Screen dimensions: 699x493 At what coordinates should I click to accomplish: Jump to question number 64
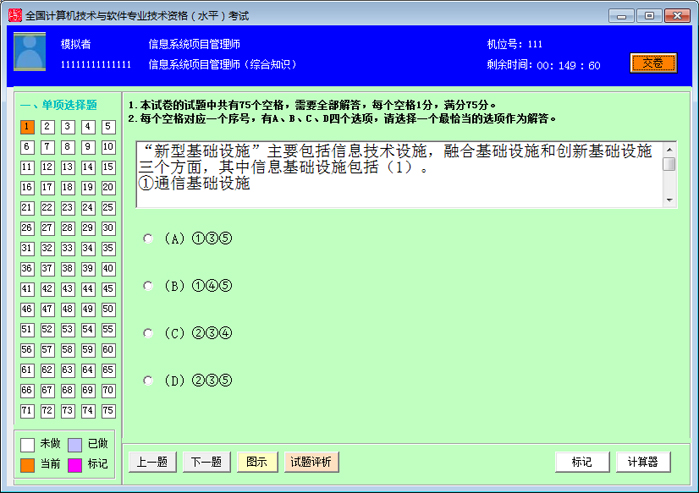(88, 370)
